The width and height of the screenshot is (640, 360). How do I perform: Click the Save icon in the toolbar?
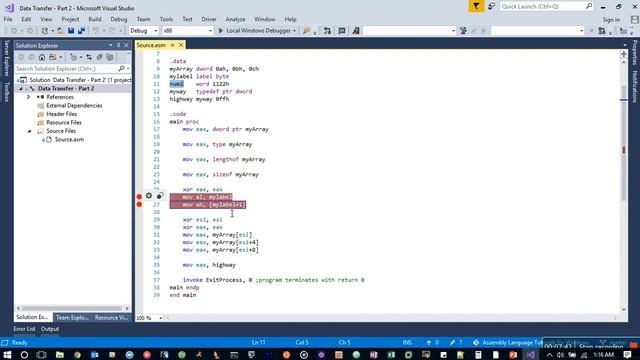click(x=71, y=31)
